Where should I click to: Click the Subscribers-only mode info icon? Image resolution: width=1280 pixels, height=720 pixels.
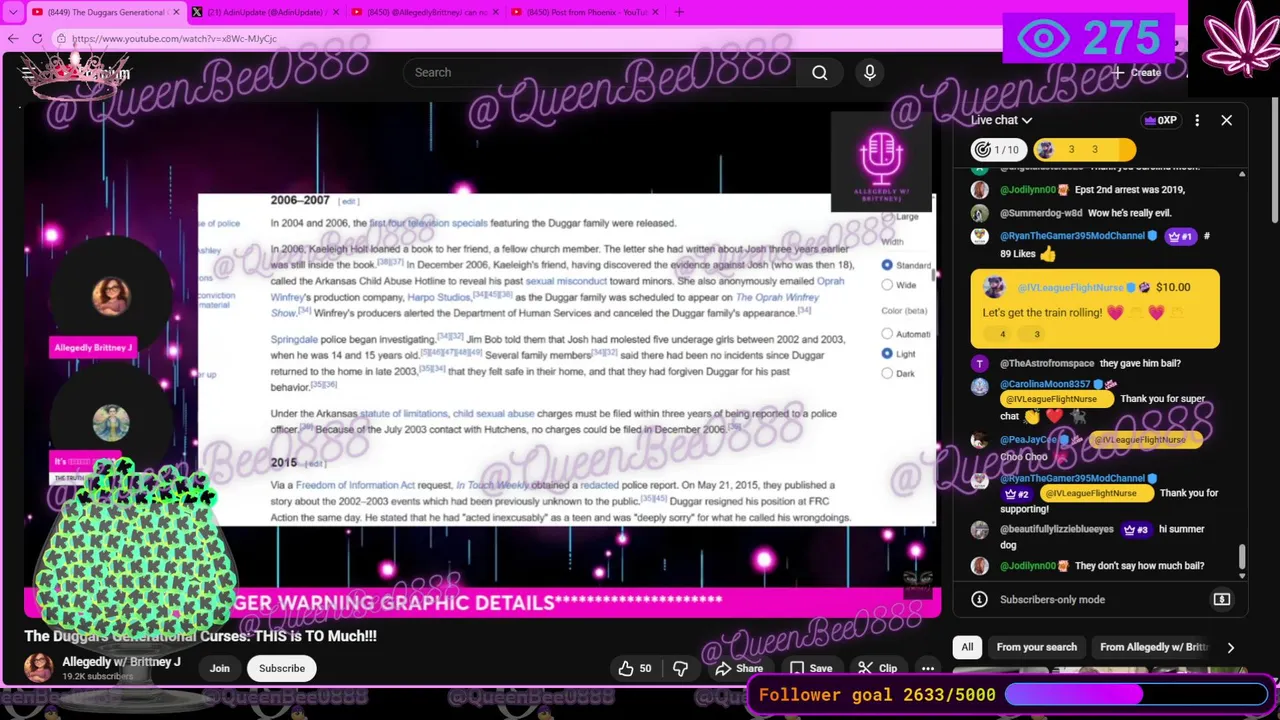[979, 599]
